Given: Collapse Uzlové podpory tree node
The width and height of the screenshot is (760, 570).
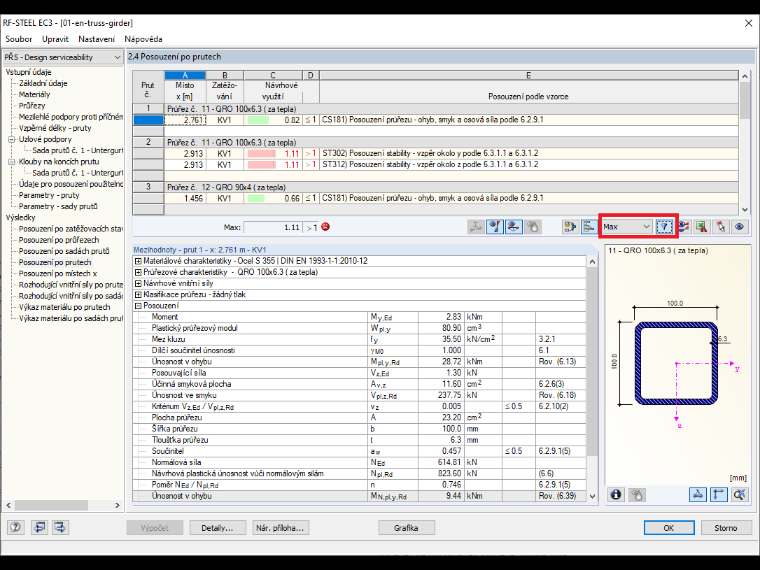Looking at the screenshot, I should tap(12, 140).
